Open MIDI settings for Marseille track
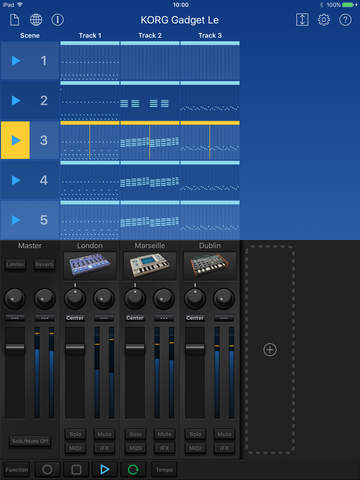Image resolution: width=360 pixels, height=480 pixels. coord(135,448)
